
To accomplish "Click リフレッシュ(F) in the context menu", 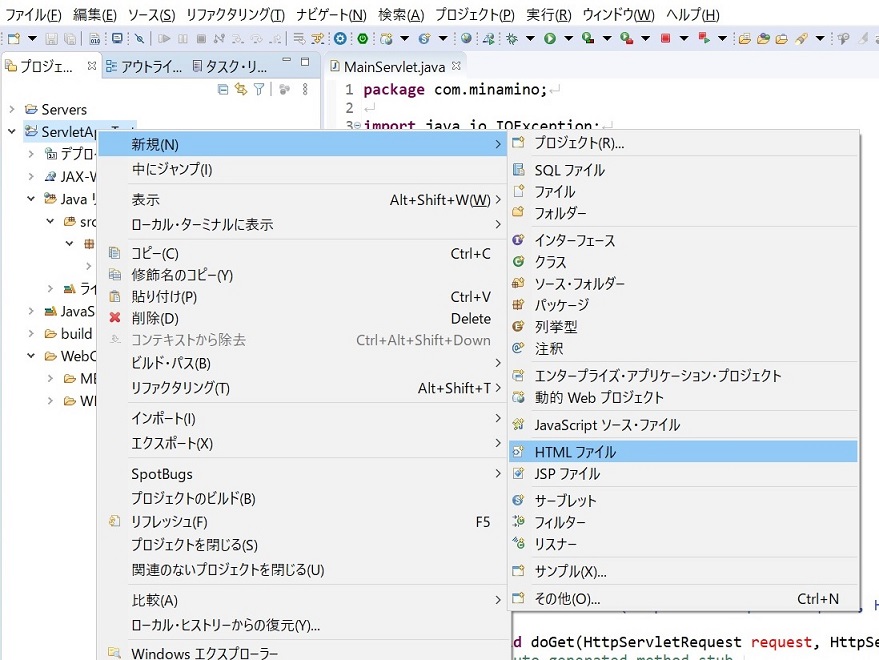I will [x=302, y=521].
